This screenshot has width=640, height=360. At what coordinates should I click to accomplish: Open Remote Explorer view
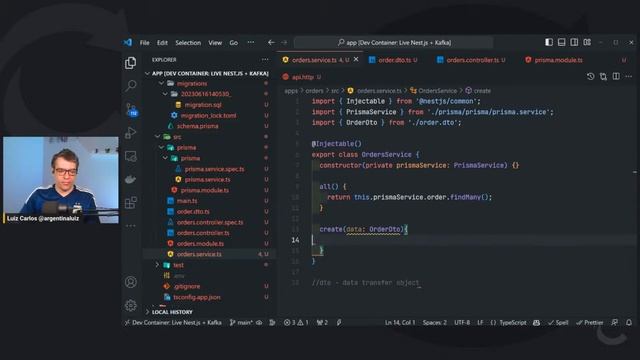pyautogui.click(x=131, y=156)
